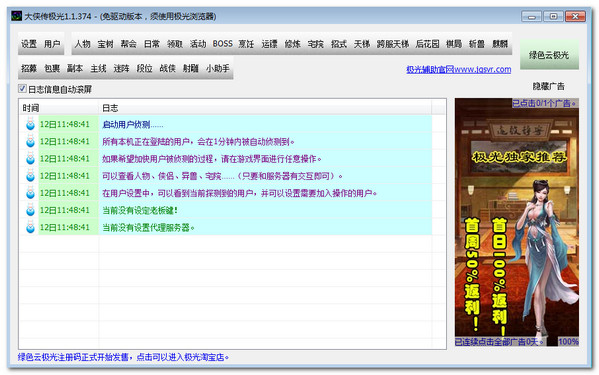Open the 射雕 toolbar item

coord(191,69)
